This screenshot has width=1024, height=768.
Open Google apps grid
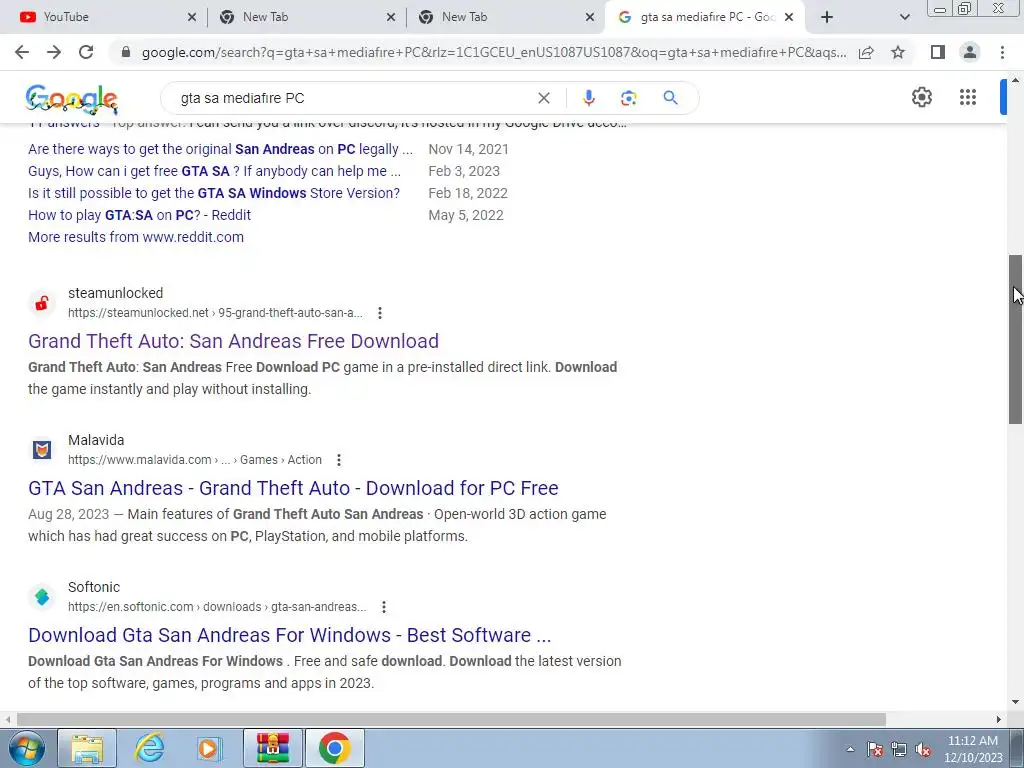pos(968,97)
